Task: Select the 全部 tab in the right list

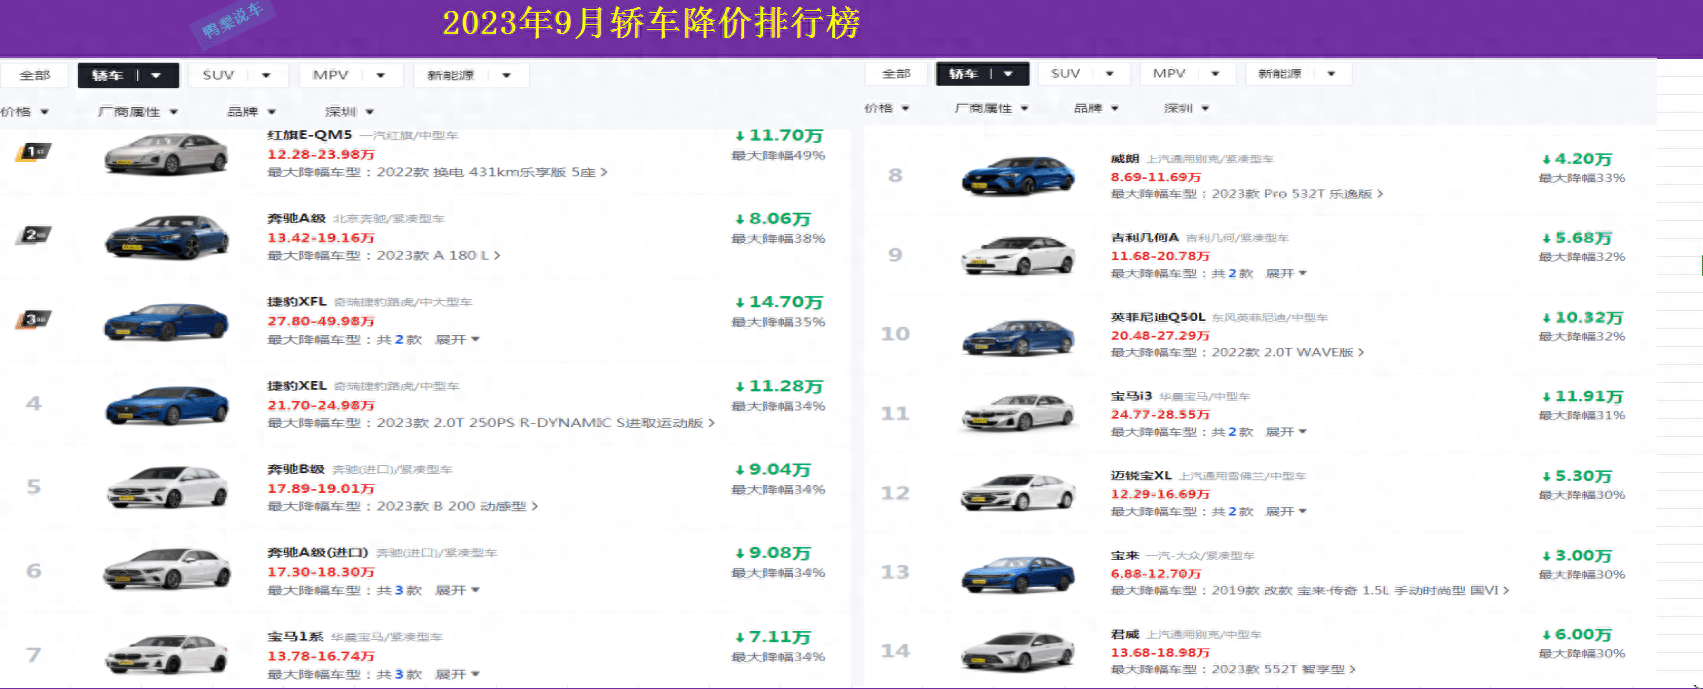Action: click(x=896, y=73)
